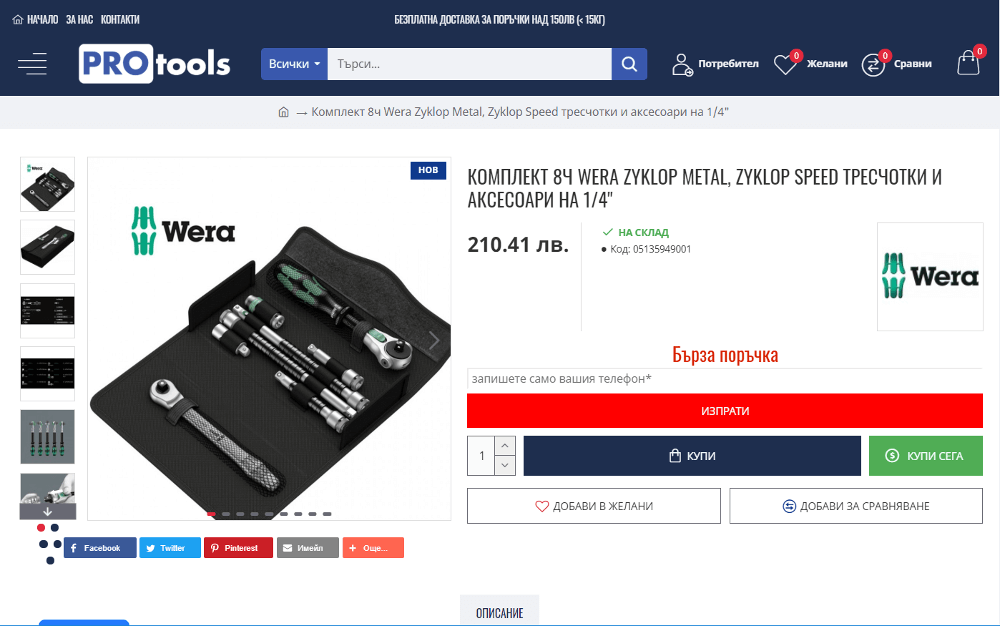Open the hamburger menu icon
1000x626 pixels.
point(33,64)
